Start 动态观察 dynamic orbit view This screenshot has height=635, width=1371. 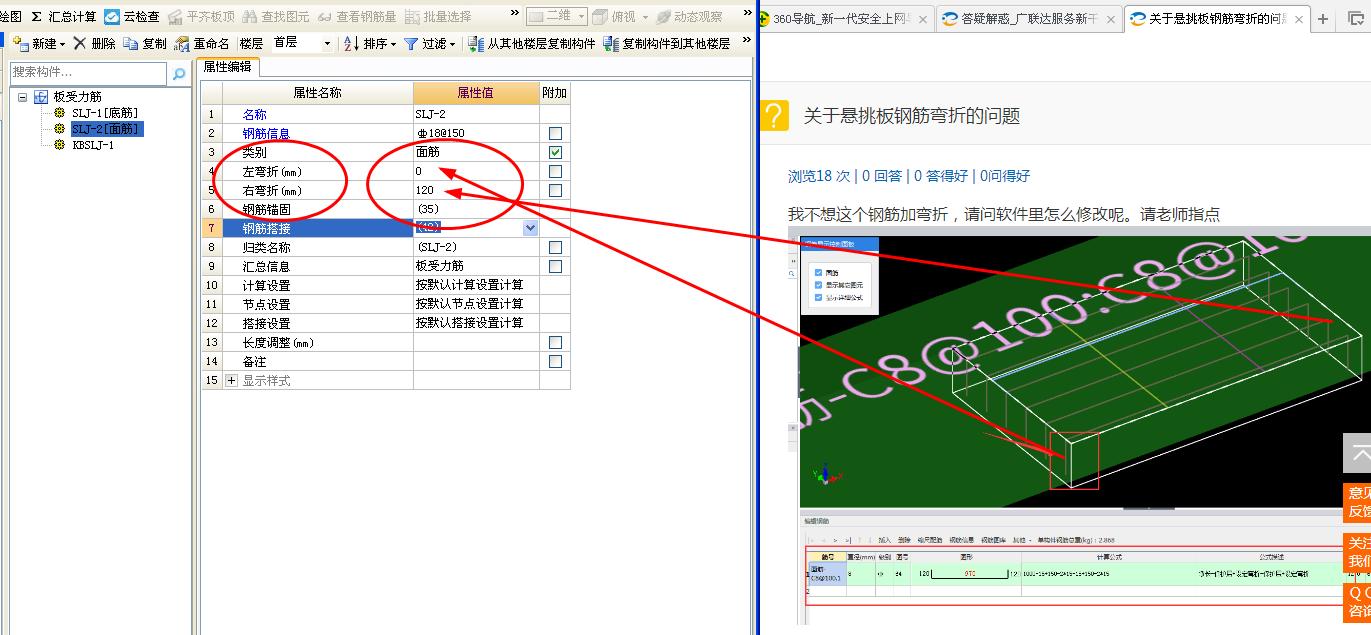point(689,17)
